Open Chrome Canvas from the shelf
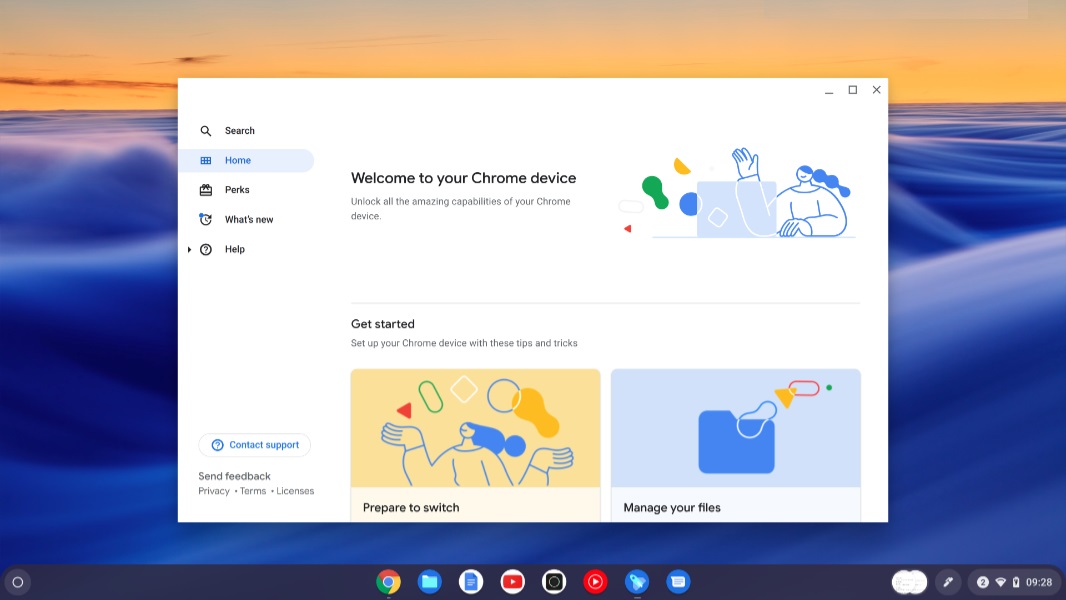 coord(637,581)
